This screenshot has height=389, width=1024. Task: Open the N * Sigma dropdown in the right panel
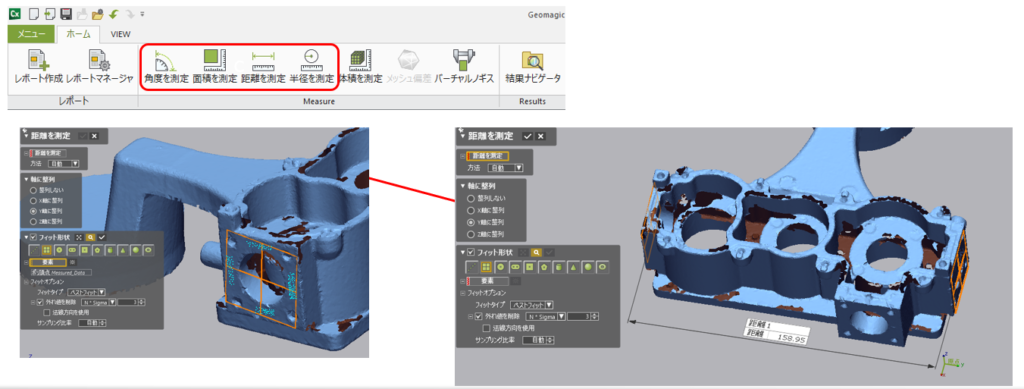click(x=545, y=317)
